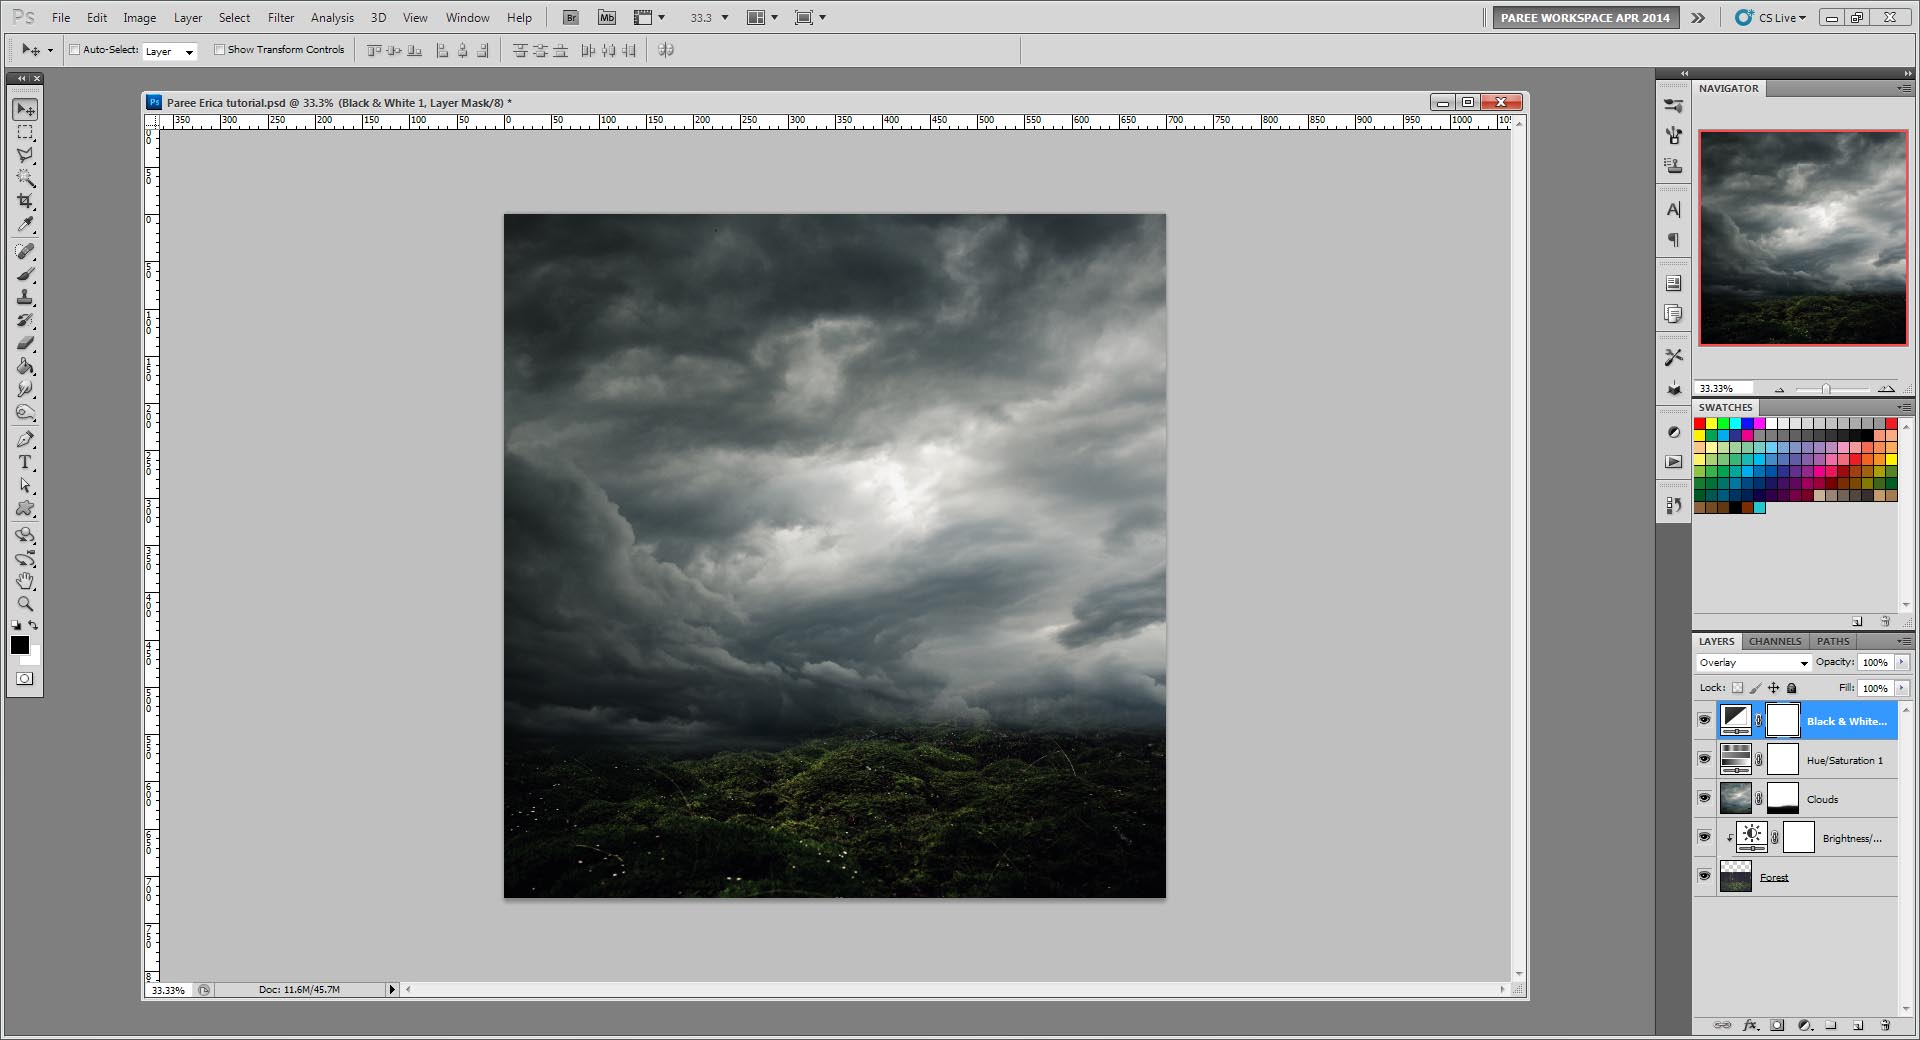The height and width of the screenshot is (1040, 1920).
Task: Launch Adobe Bridge from top bar
Action: tap(571, 18)
